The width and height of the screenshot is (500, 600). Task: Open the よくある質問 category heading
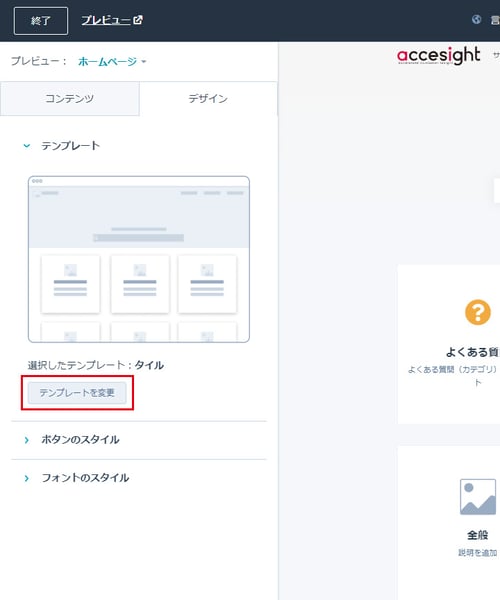(x=473, y=352)
